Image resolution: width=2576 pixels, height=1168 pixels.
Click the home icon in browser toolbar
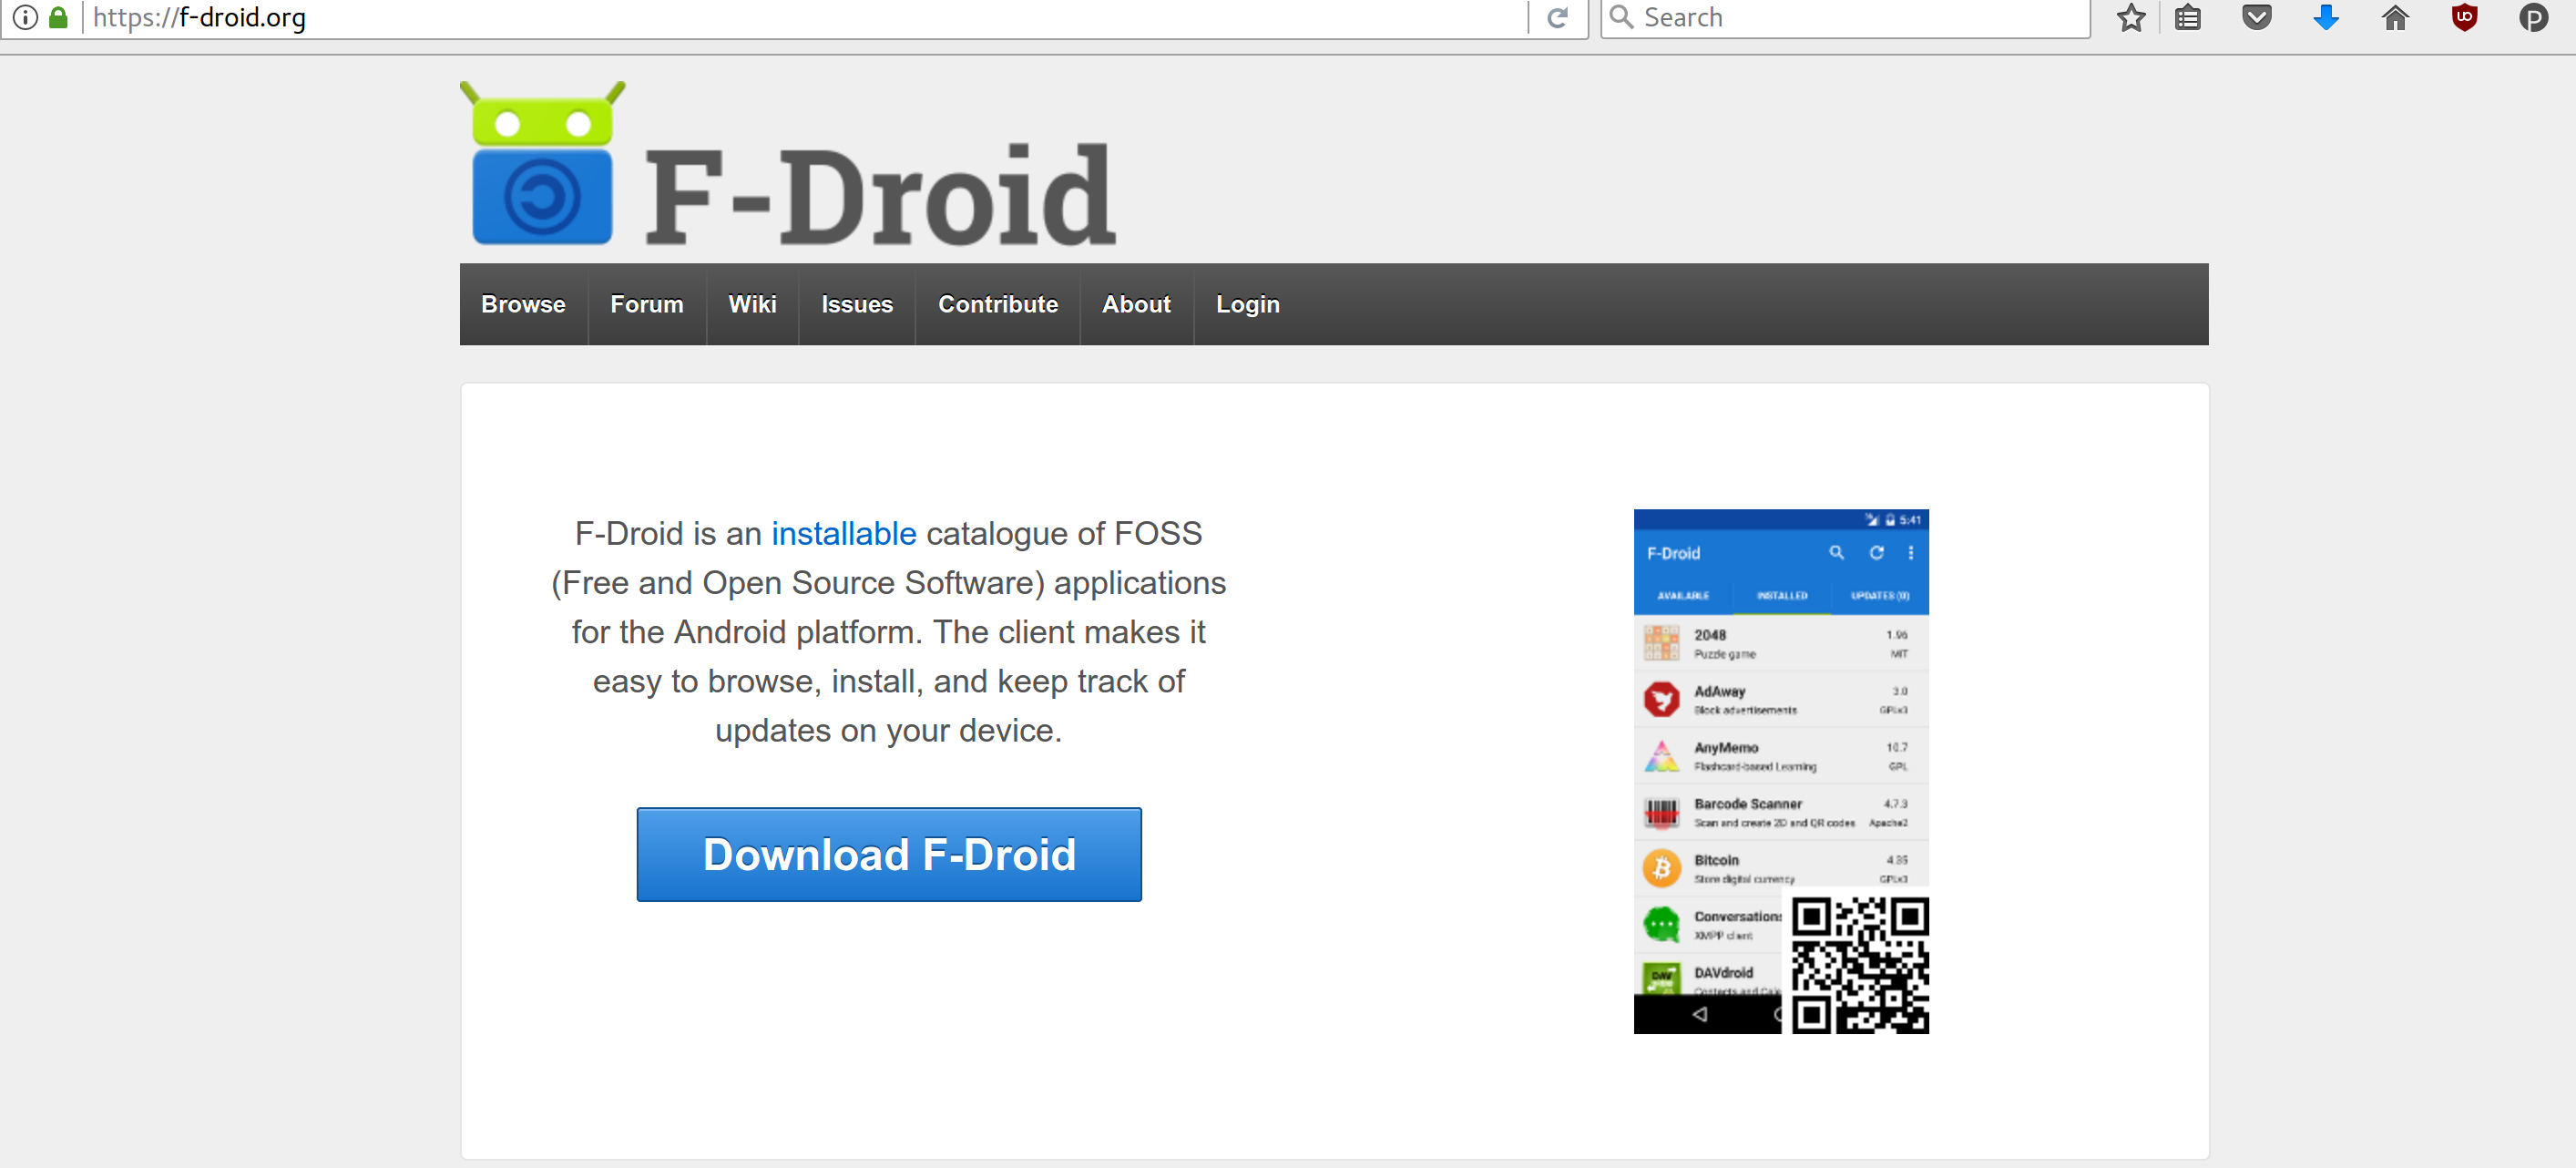click(2394, 20)
